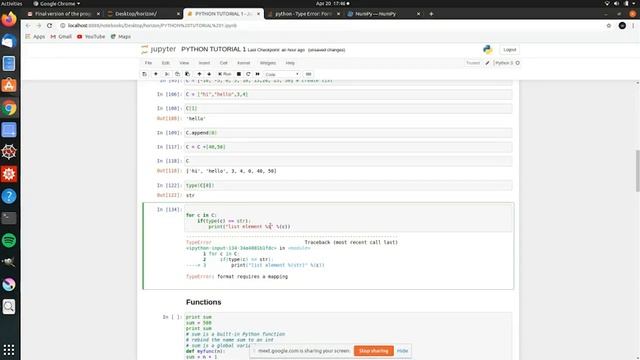Image resolution: width=640 pixels, height=360 pixels.
Task: Click the Python logo icon
Action: click(488, 49)
